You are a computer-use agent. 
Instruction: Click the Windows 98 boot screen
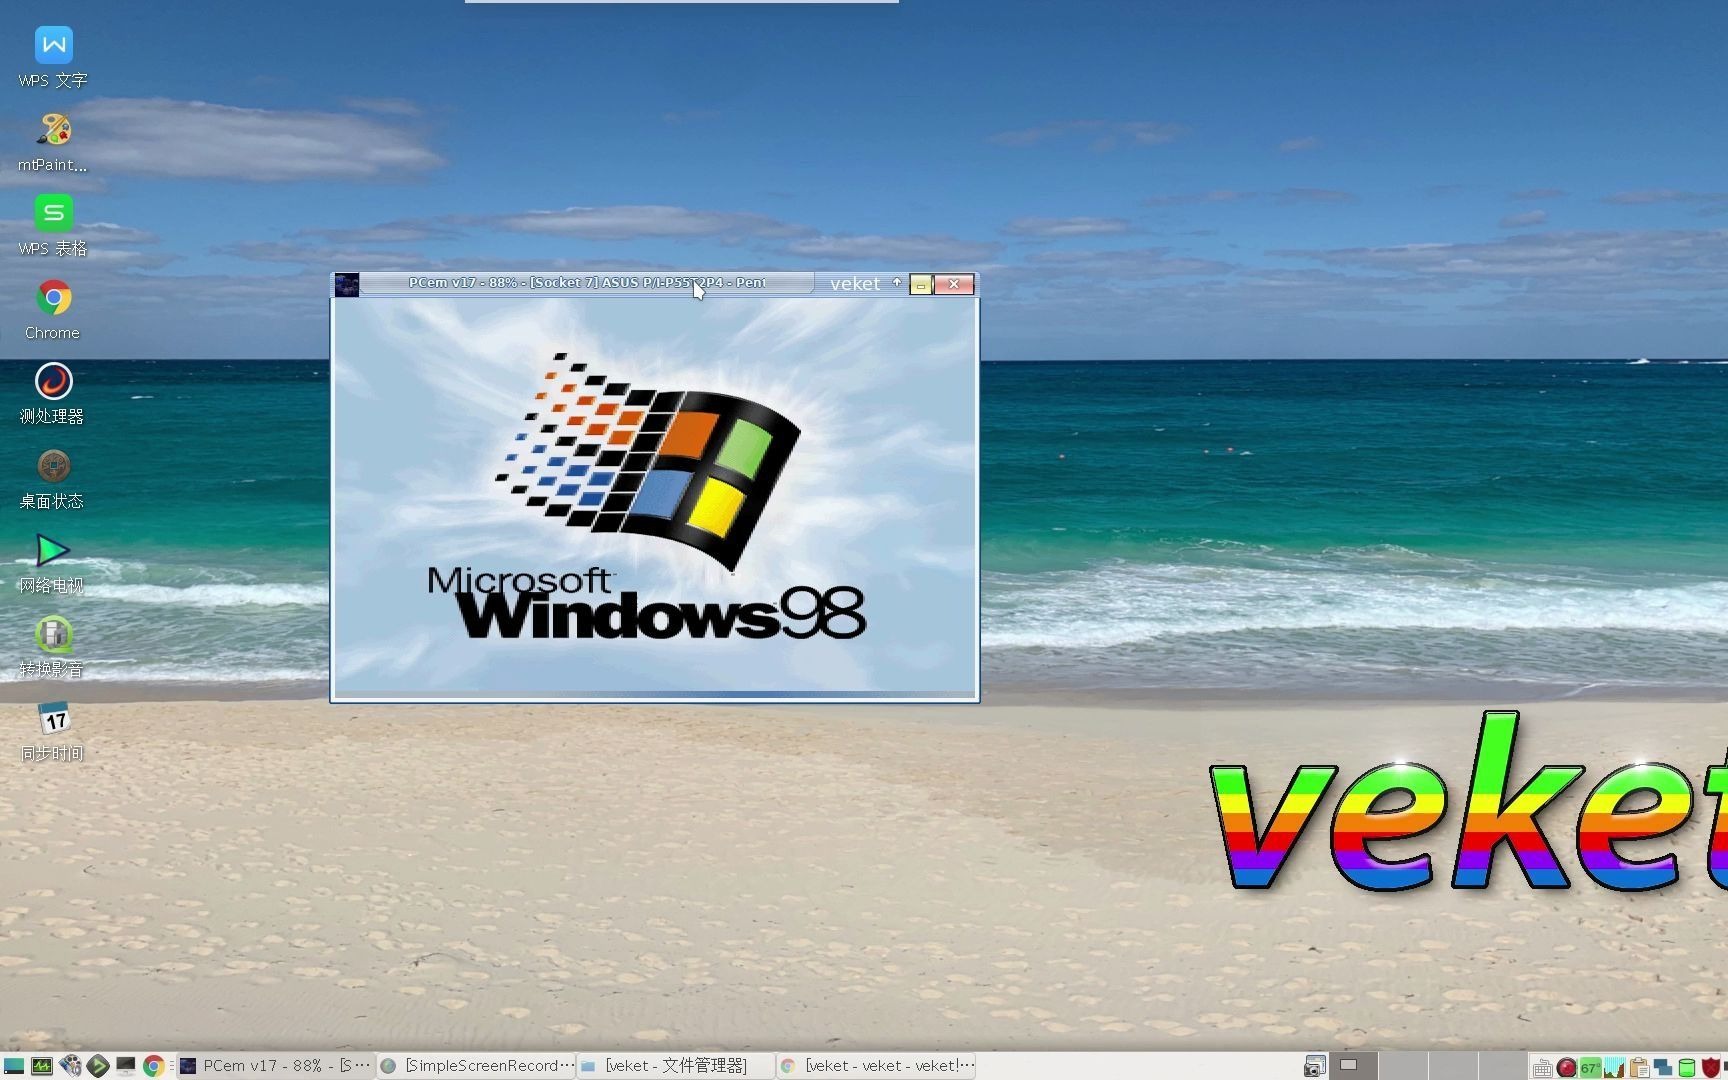point(655,496)
